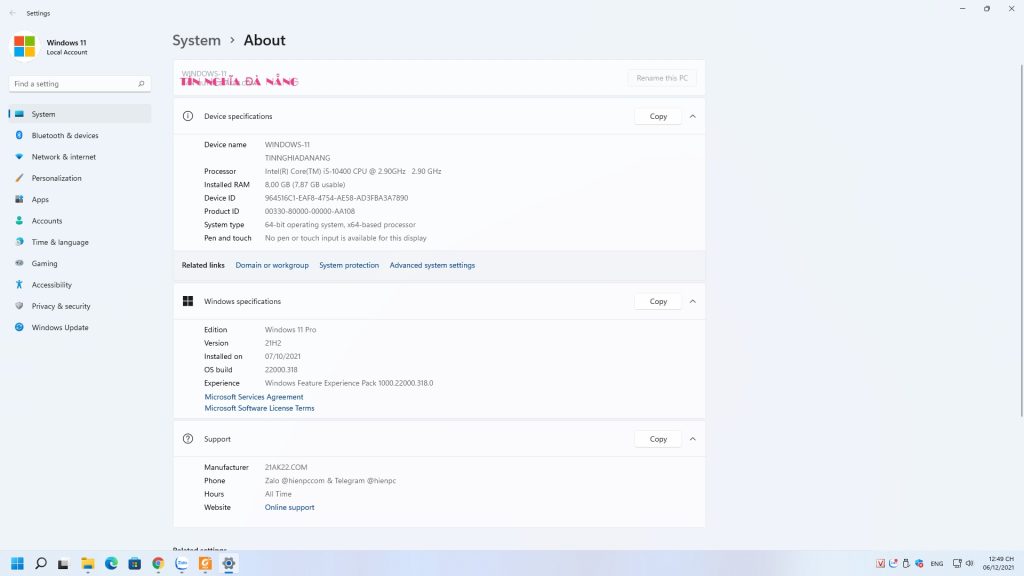The width and height of the screenshot is (1024, 576).
Task: Click the Rename this PC button
Action: click(662, 78)
